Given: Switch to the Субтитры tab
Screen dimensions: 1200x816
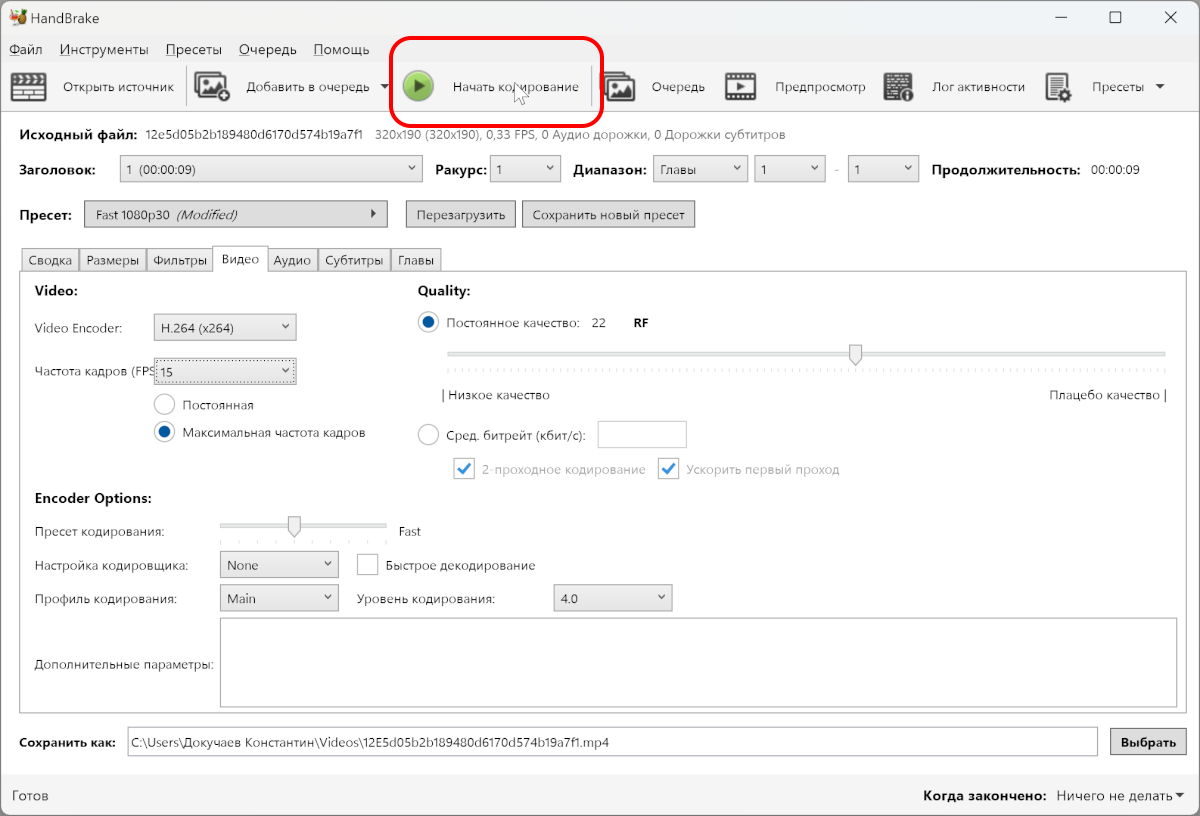Looking at the screenshot, I should [354, 260].
